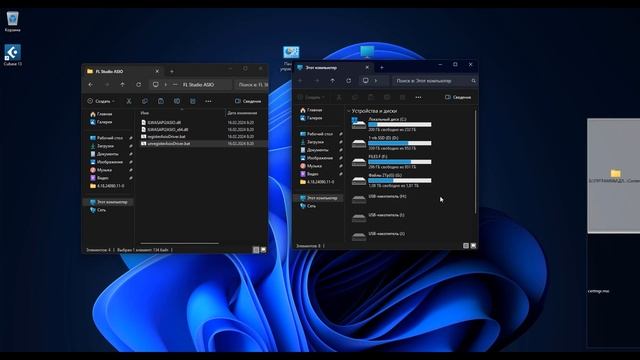Image resolution: width=640 pixels, height=360 pixels.
Task: Click vertical scrollbar in Этот компьютер window
Action: coord(476,161)
